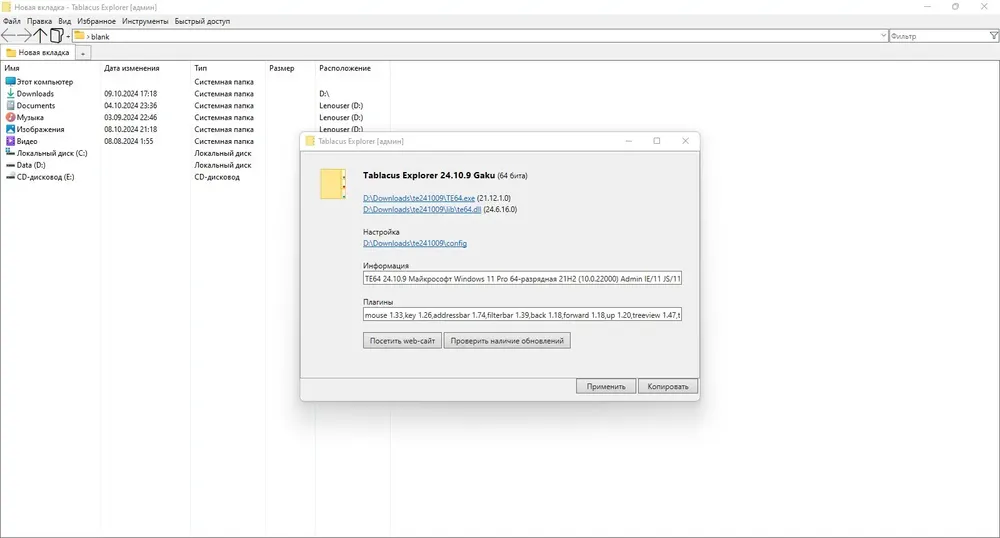Click the CD-дисковод type cell
Viewport: 1000px width, 538px height.
point(217,177)
